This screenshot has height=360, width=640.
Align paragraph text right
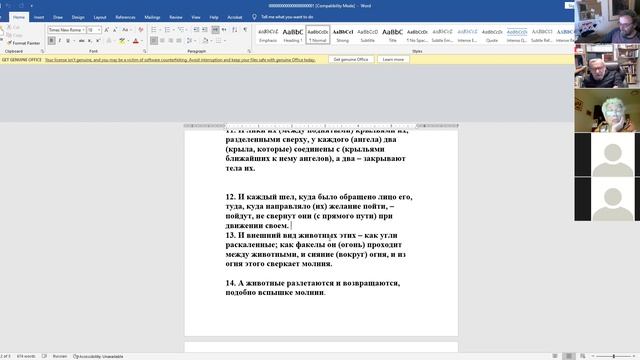click(171, 40)
